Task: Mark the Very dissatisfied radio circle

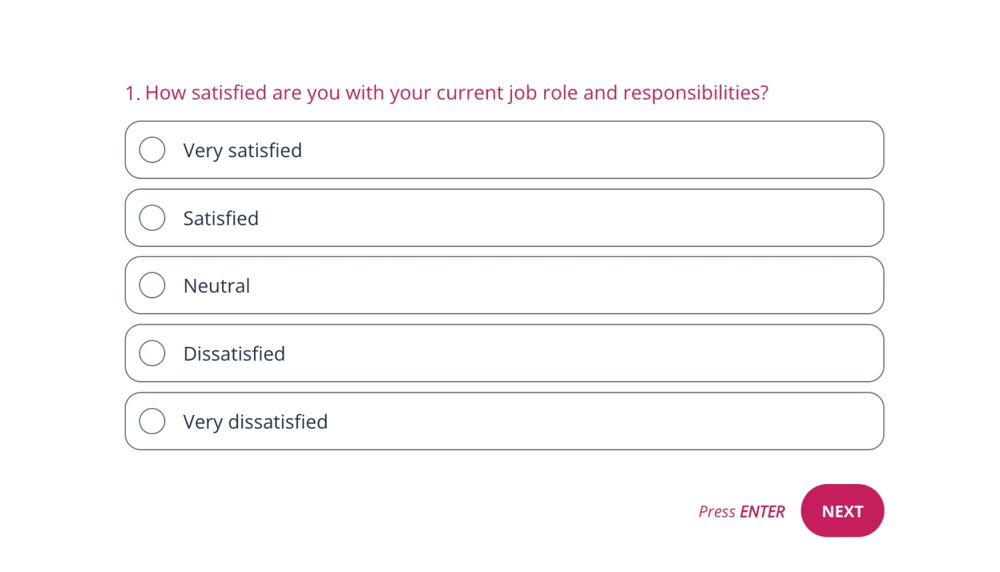Action: [152, 421]
